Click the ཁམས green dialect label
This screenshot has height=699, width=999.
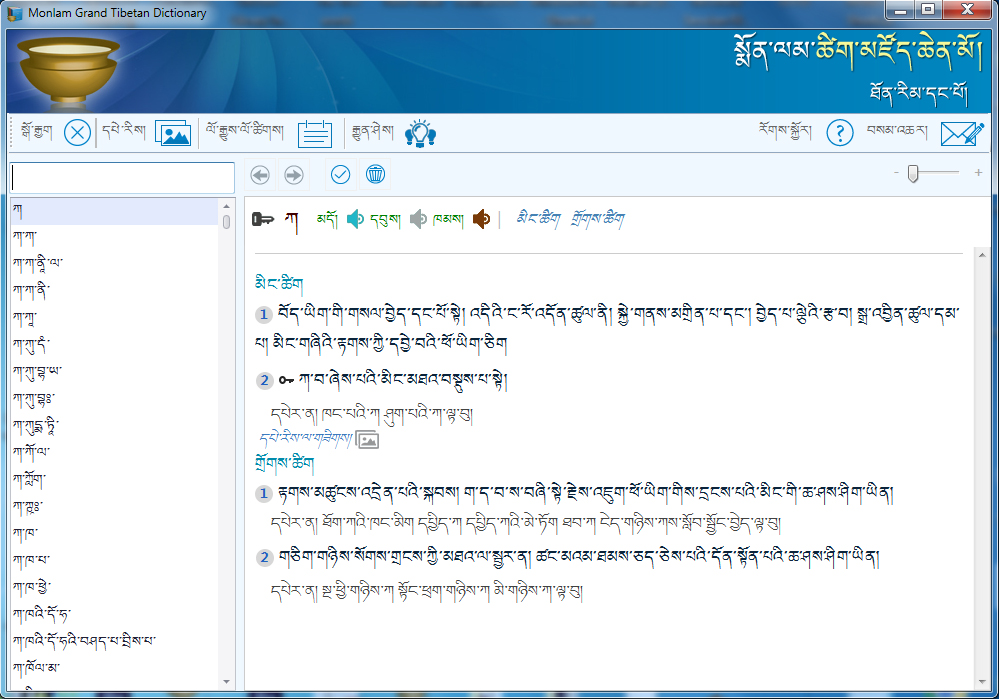(449, 219)
